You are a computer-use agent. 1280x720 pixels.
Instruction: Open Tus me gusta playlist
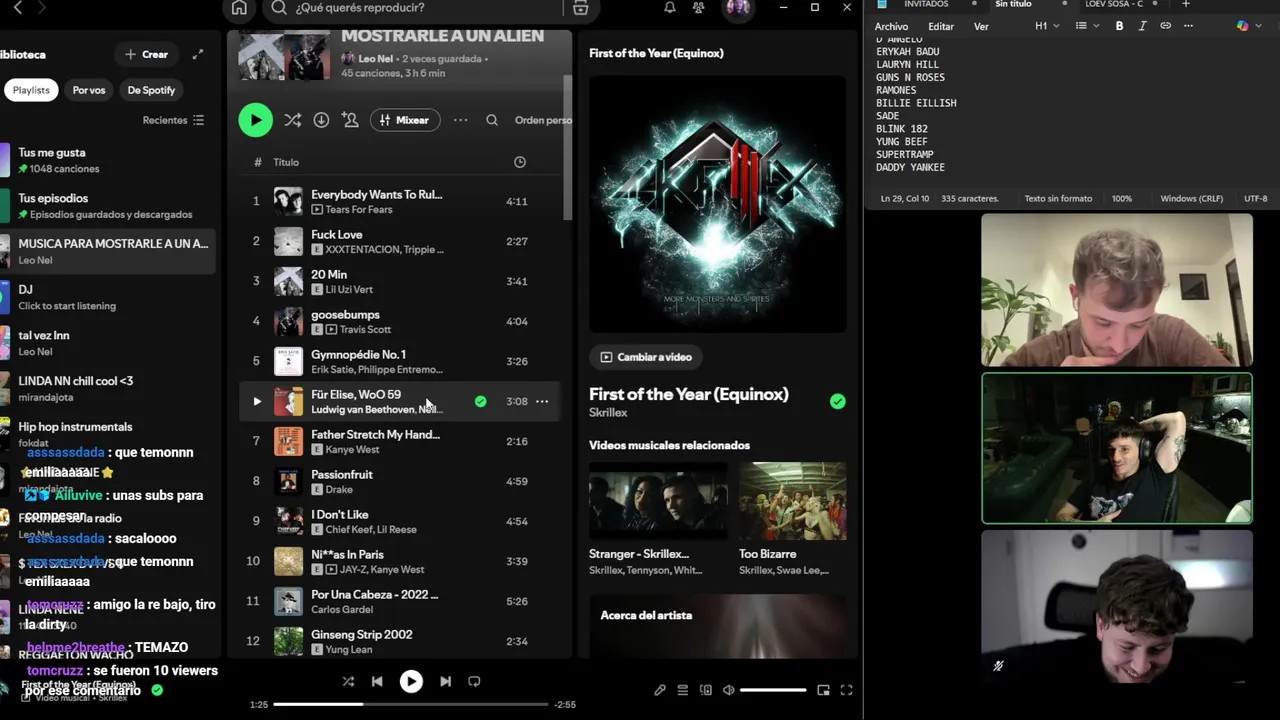tap(107, 160)
